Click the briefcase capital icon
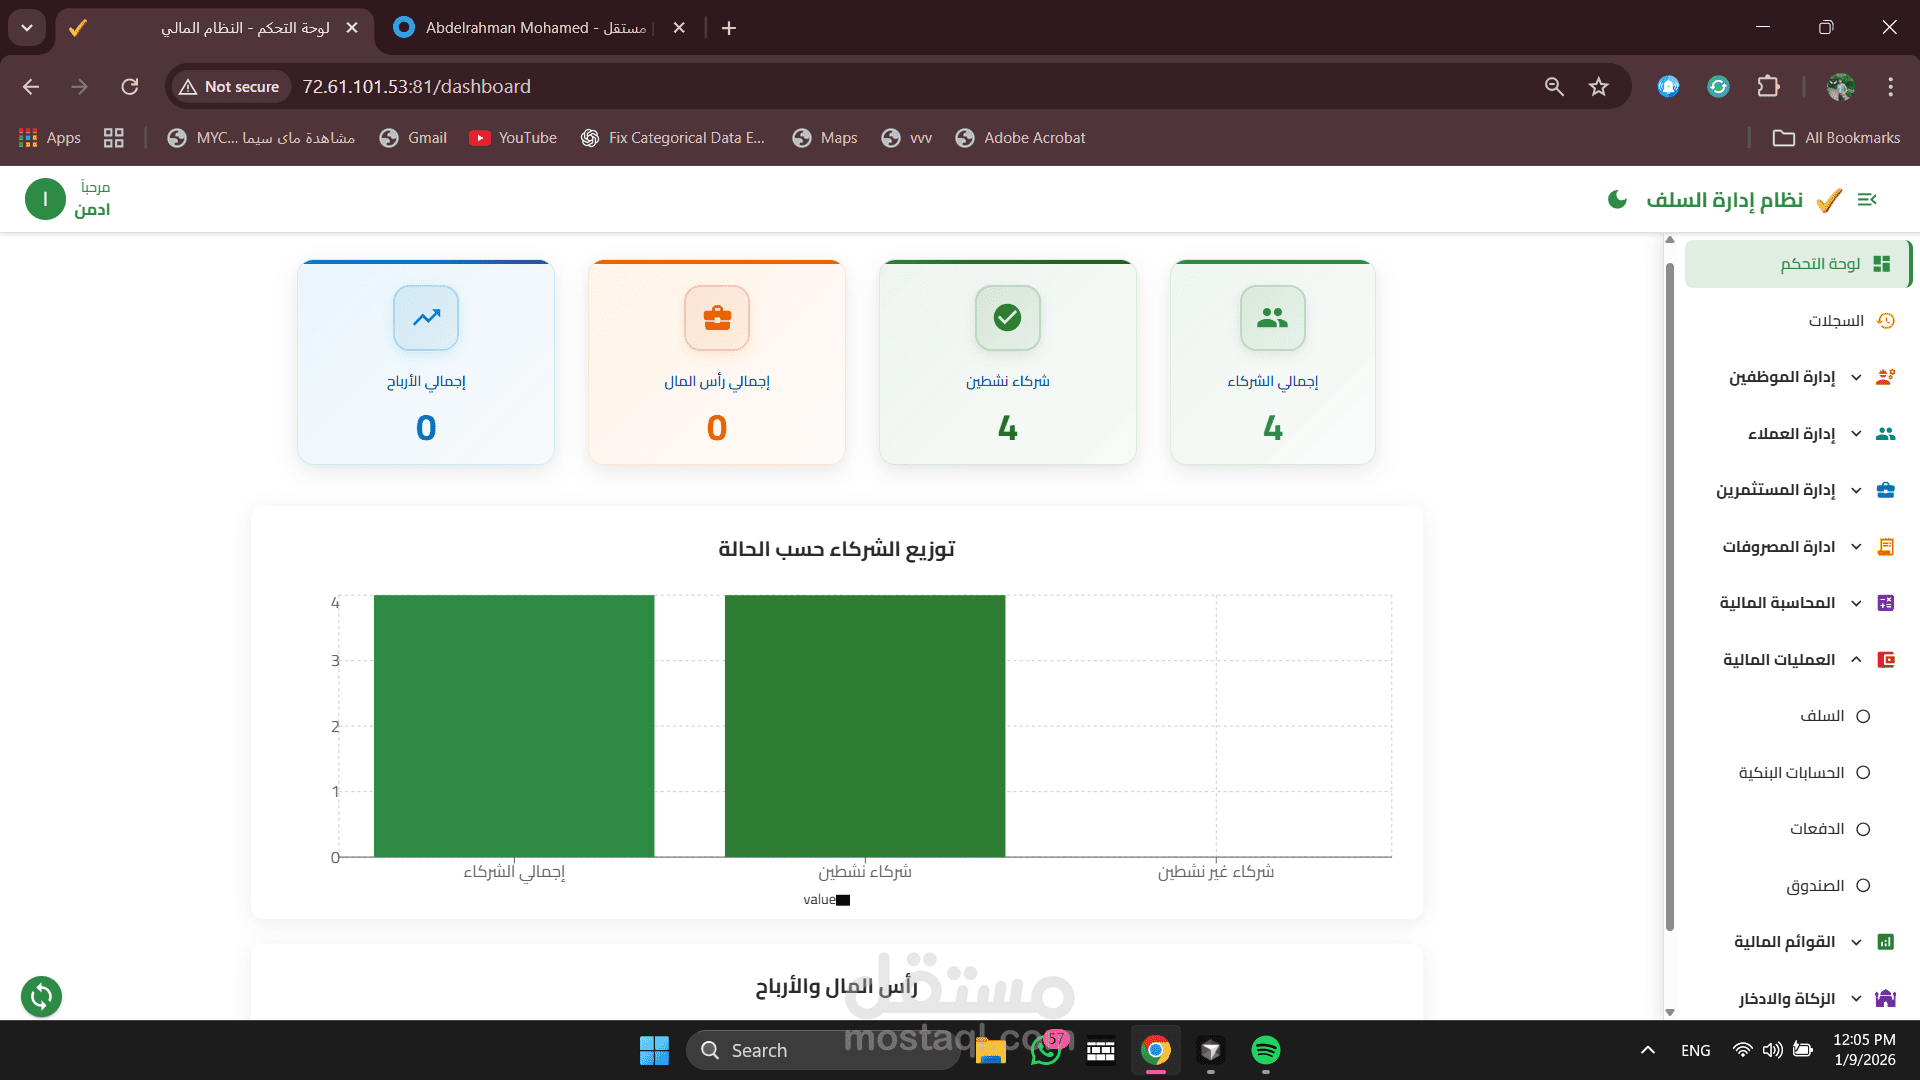 [717, 318]
